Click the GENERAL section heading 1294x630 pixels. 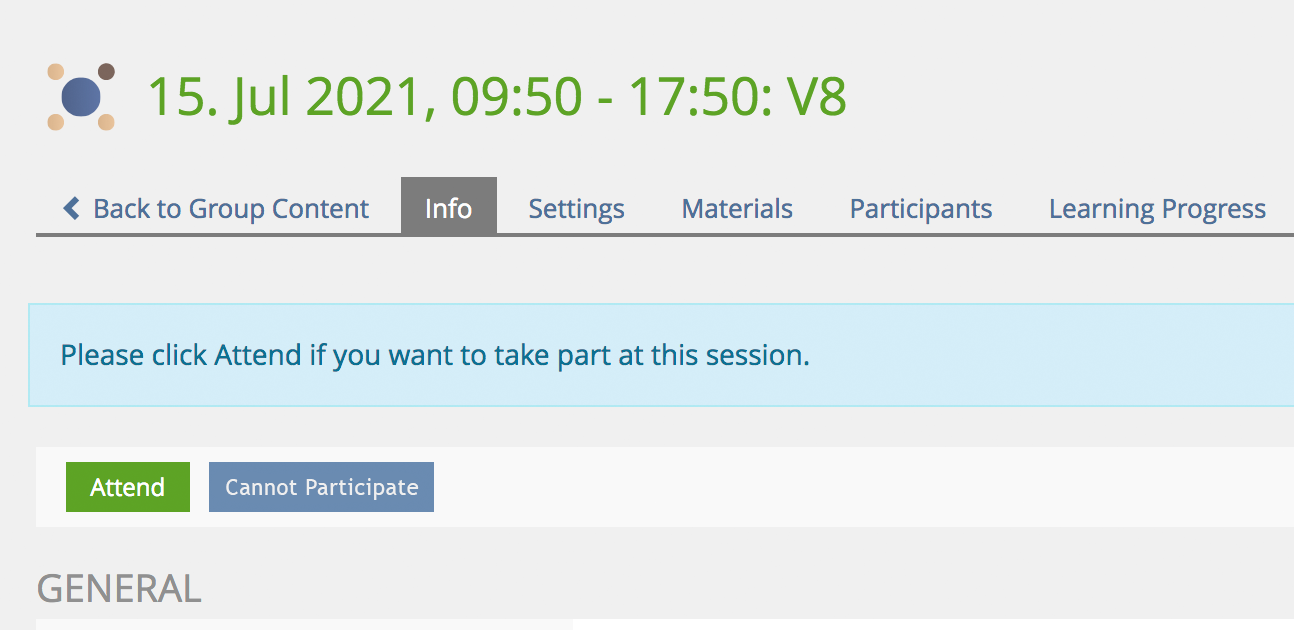click(119, 589)
